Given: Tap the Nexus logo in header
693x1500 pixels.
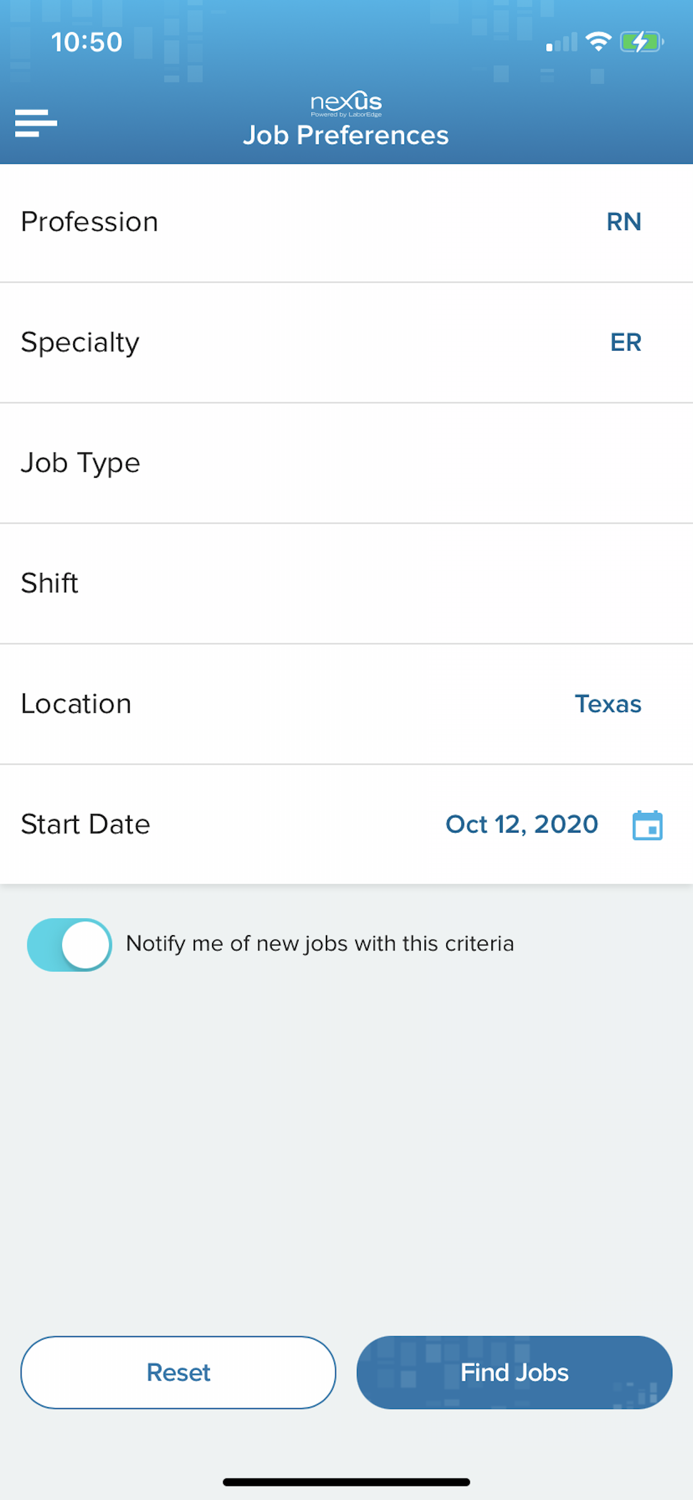Looking at the screenshot, I should tap(346, 104).
